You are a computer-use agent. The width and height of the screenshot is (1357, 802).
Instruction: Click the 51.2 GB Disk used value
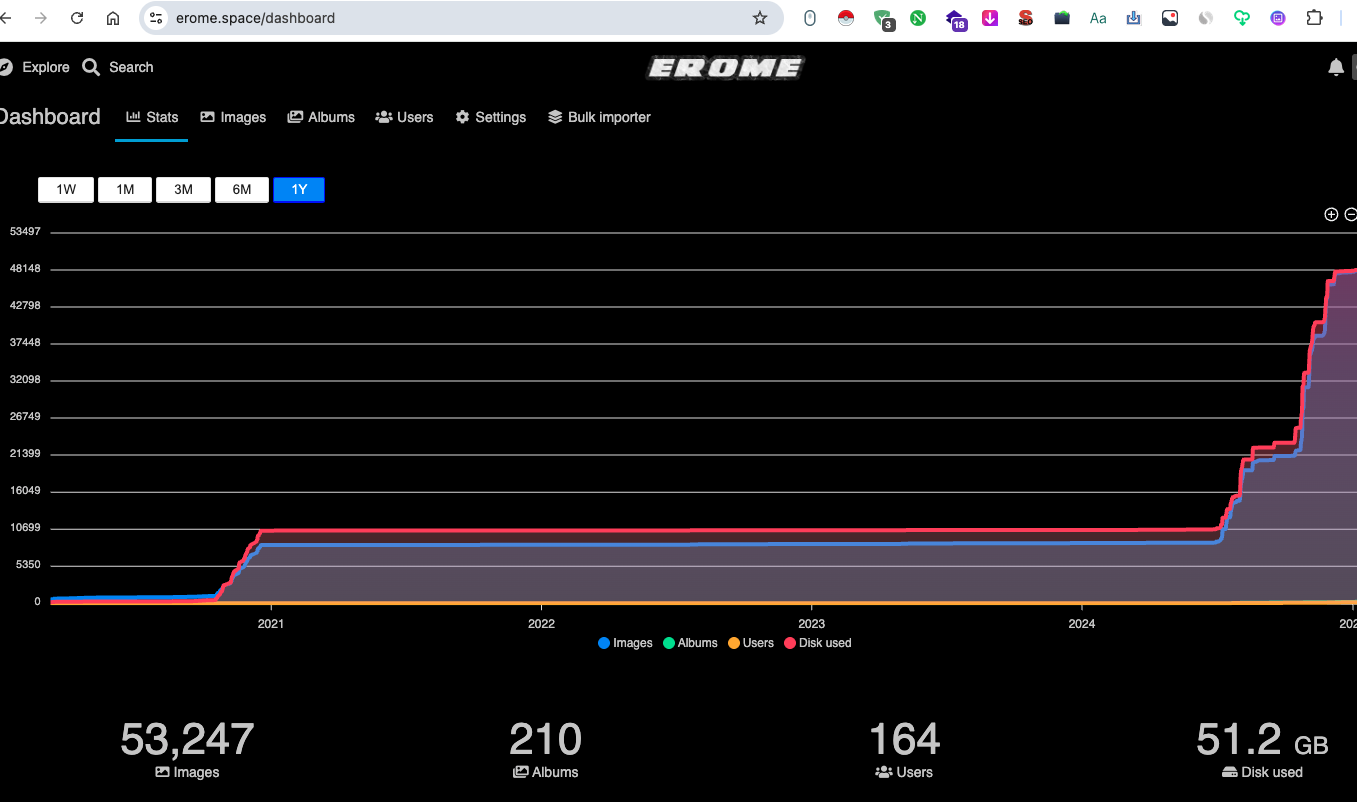pos(1262,741)
